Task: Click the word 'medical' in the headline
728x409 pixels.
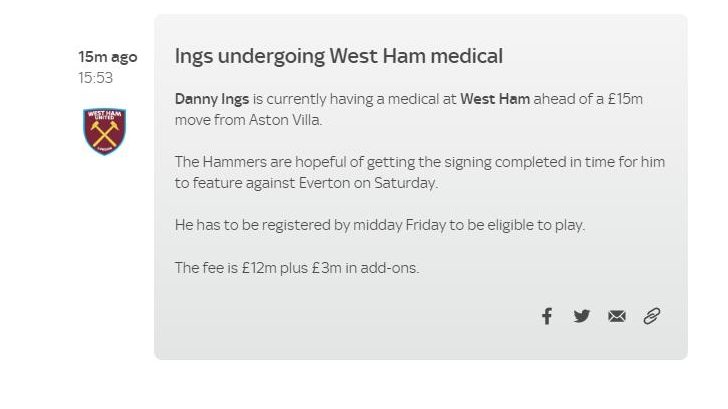Action: [467, 56]
